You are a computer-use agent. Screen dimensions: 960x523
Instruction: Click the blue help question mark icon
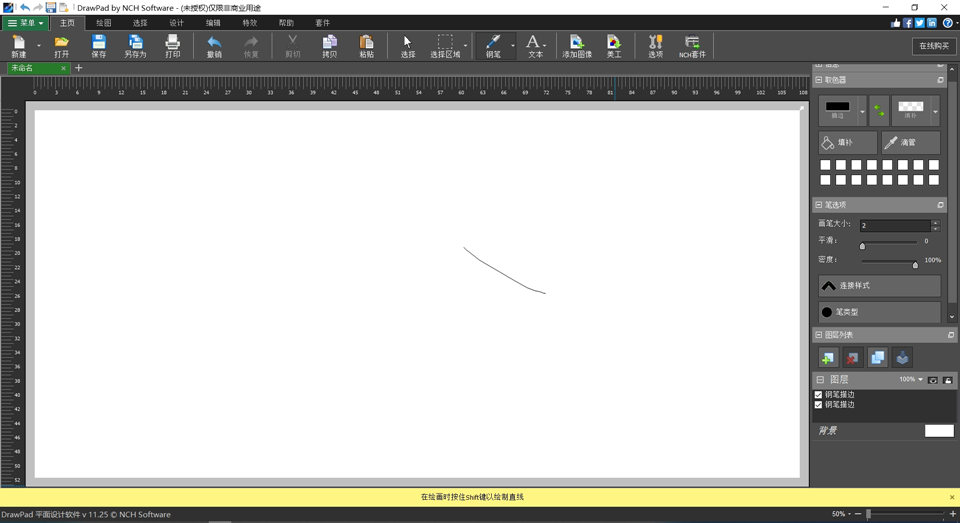pos(948,23)
